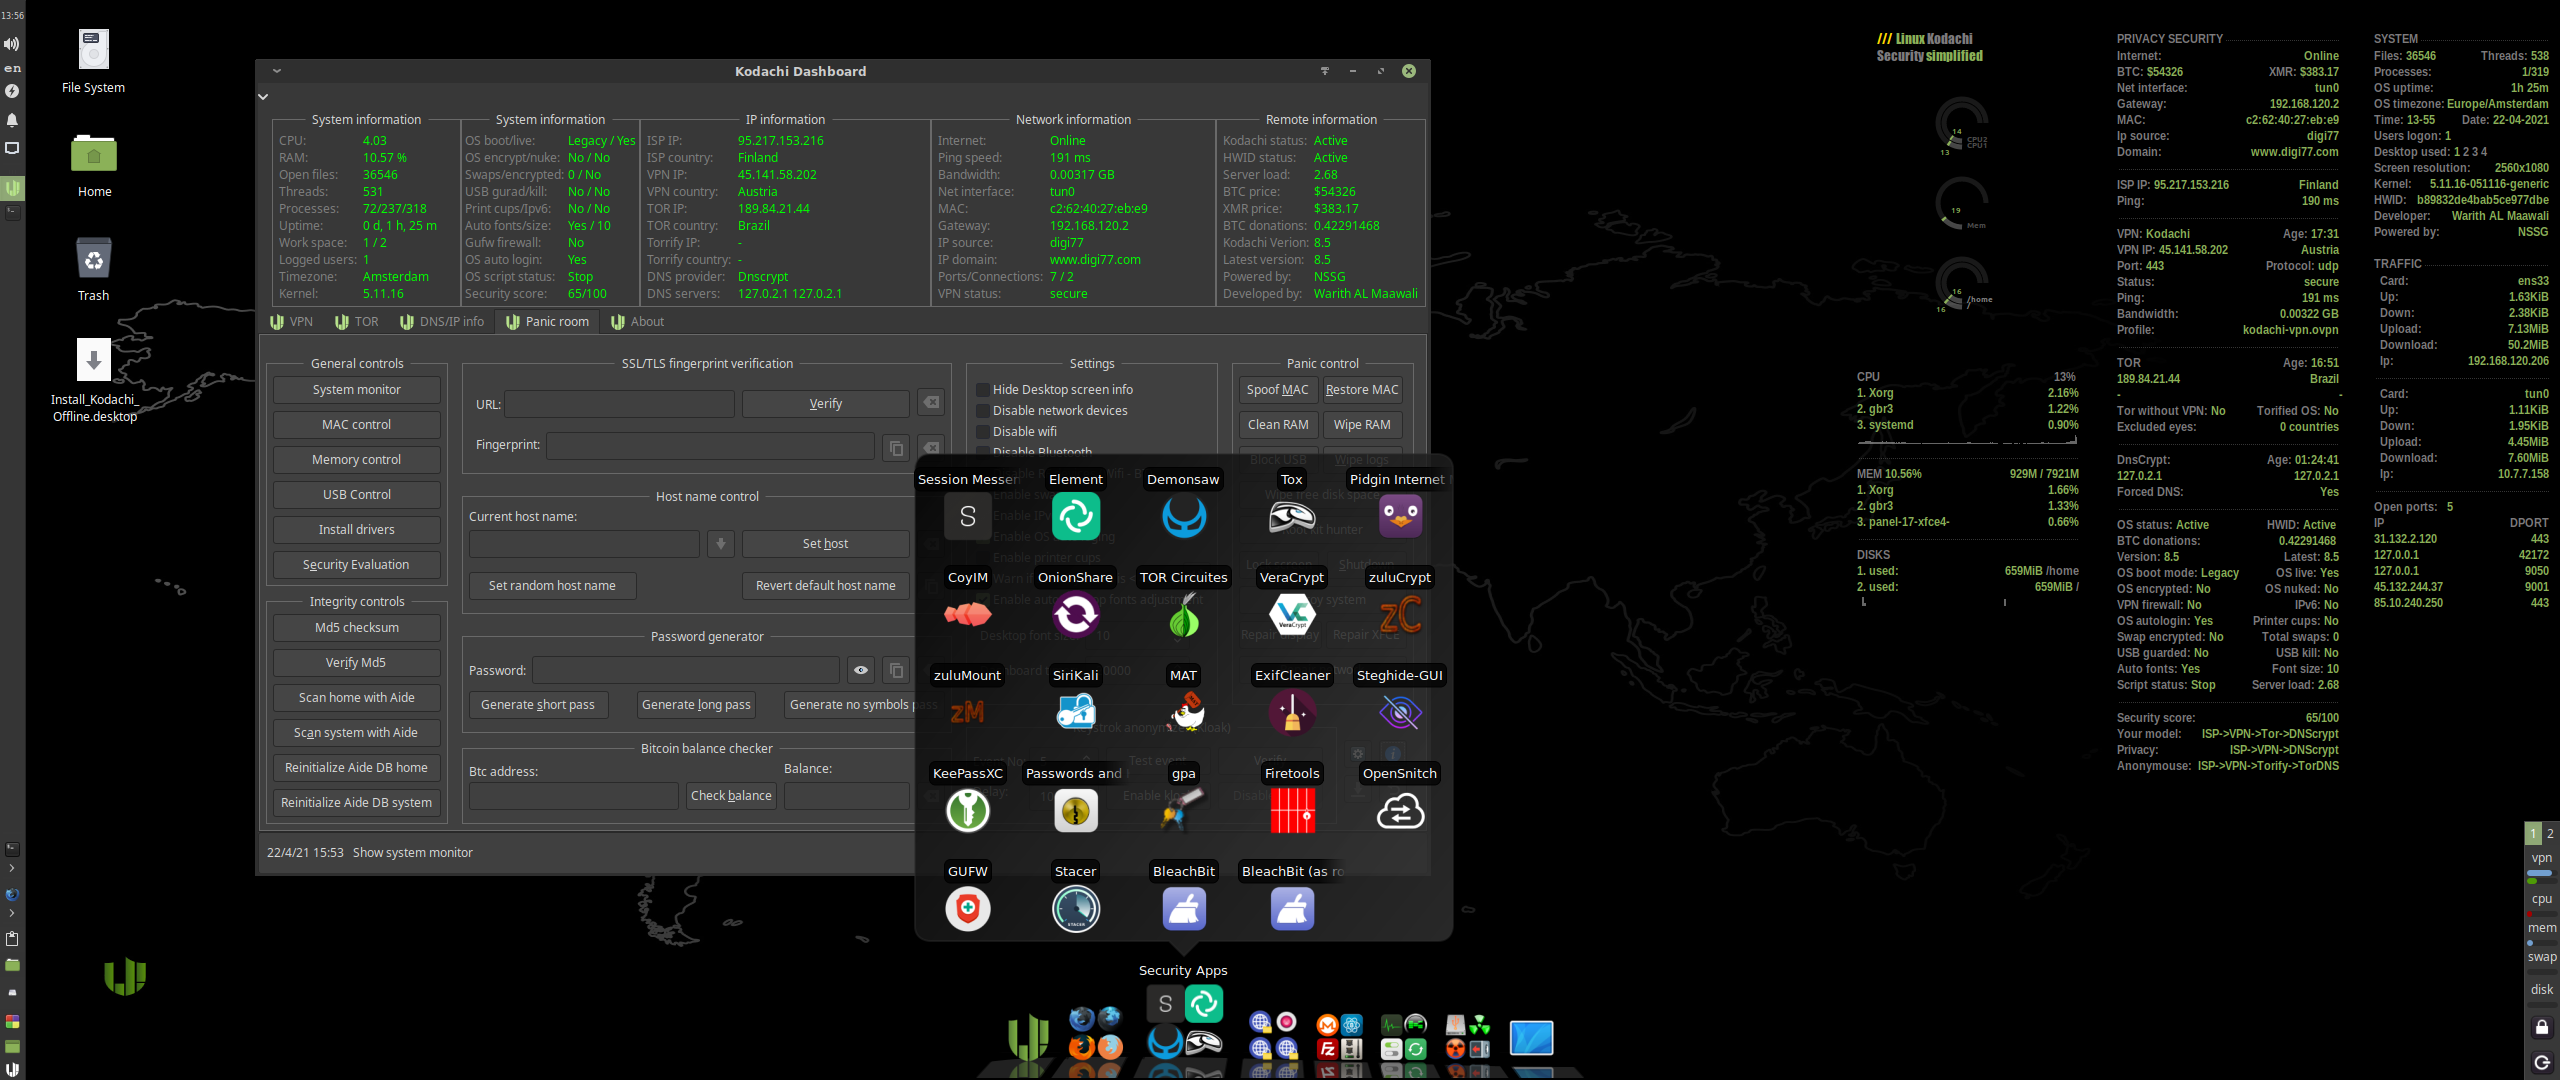The image size is (2560, 1080).
Task: Open OpenSnitch cloud icon
Action: [1399, 810]
